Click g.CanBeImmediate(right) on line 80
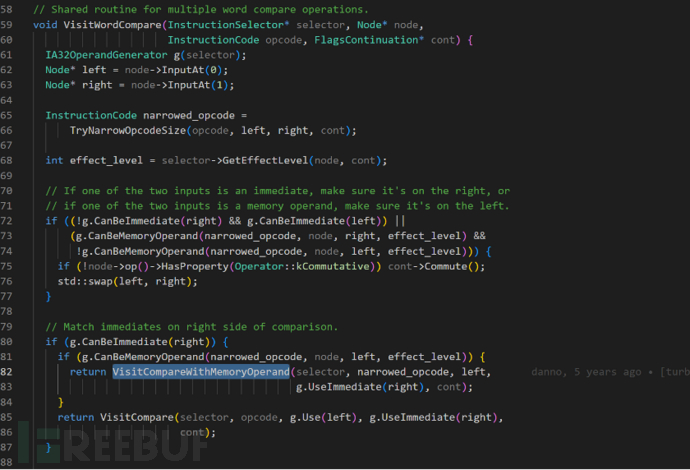This screenshot has width=690, height=470. 139,342
